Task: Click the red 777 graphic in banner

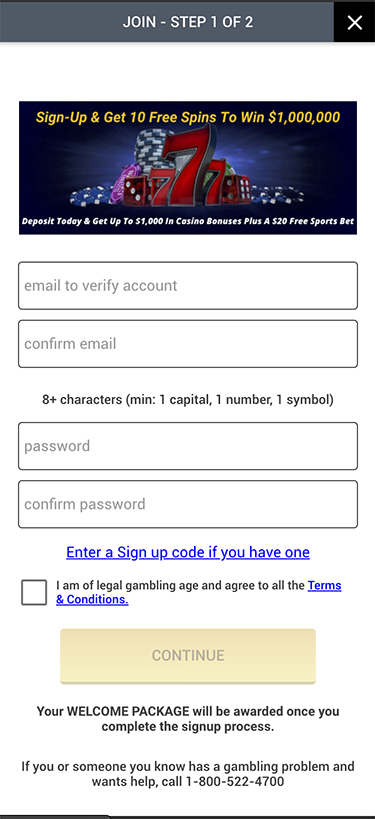Action: point(184,166)
